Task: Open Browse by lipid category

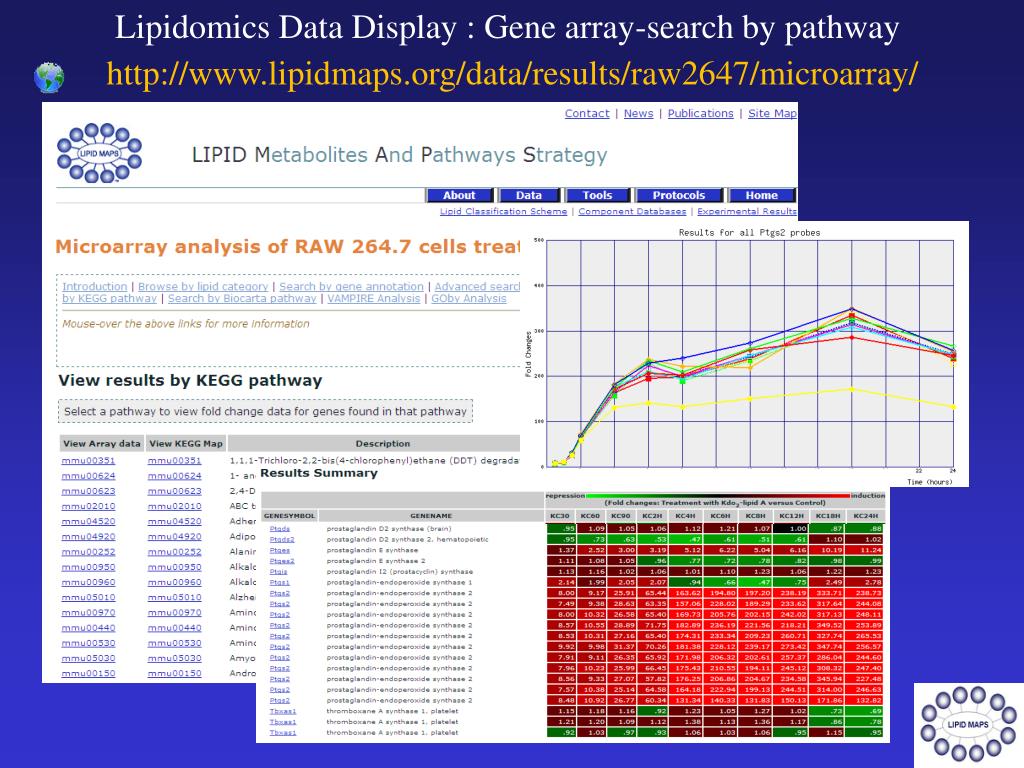Action: (203, 287)
